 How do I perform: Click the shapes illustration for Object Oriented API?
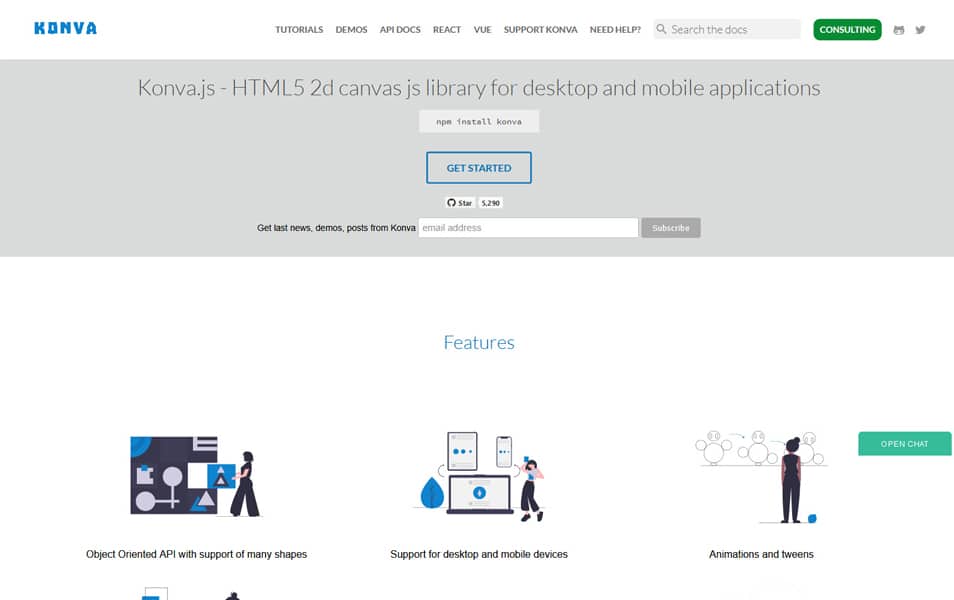[196, 476]
